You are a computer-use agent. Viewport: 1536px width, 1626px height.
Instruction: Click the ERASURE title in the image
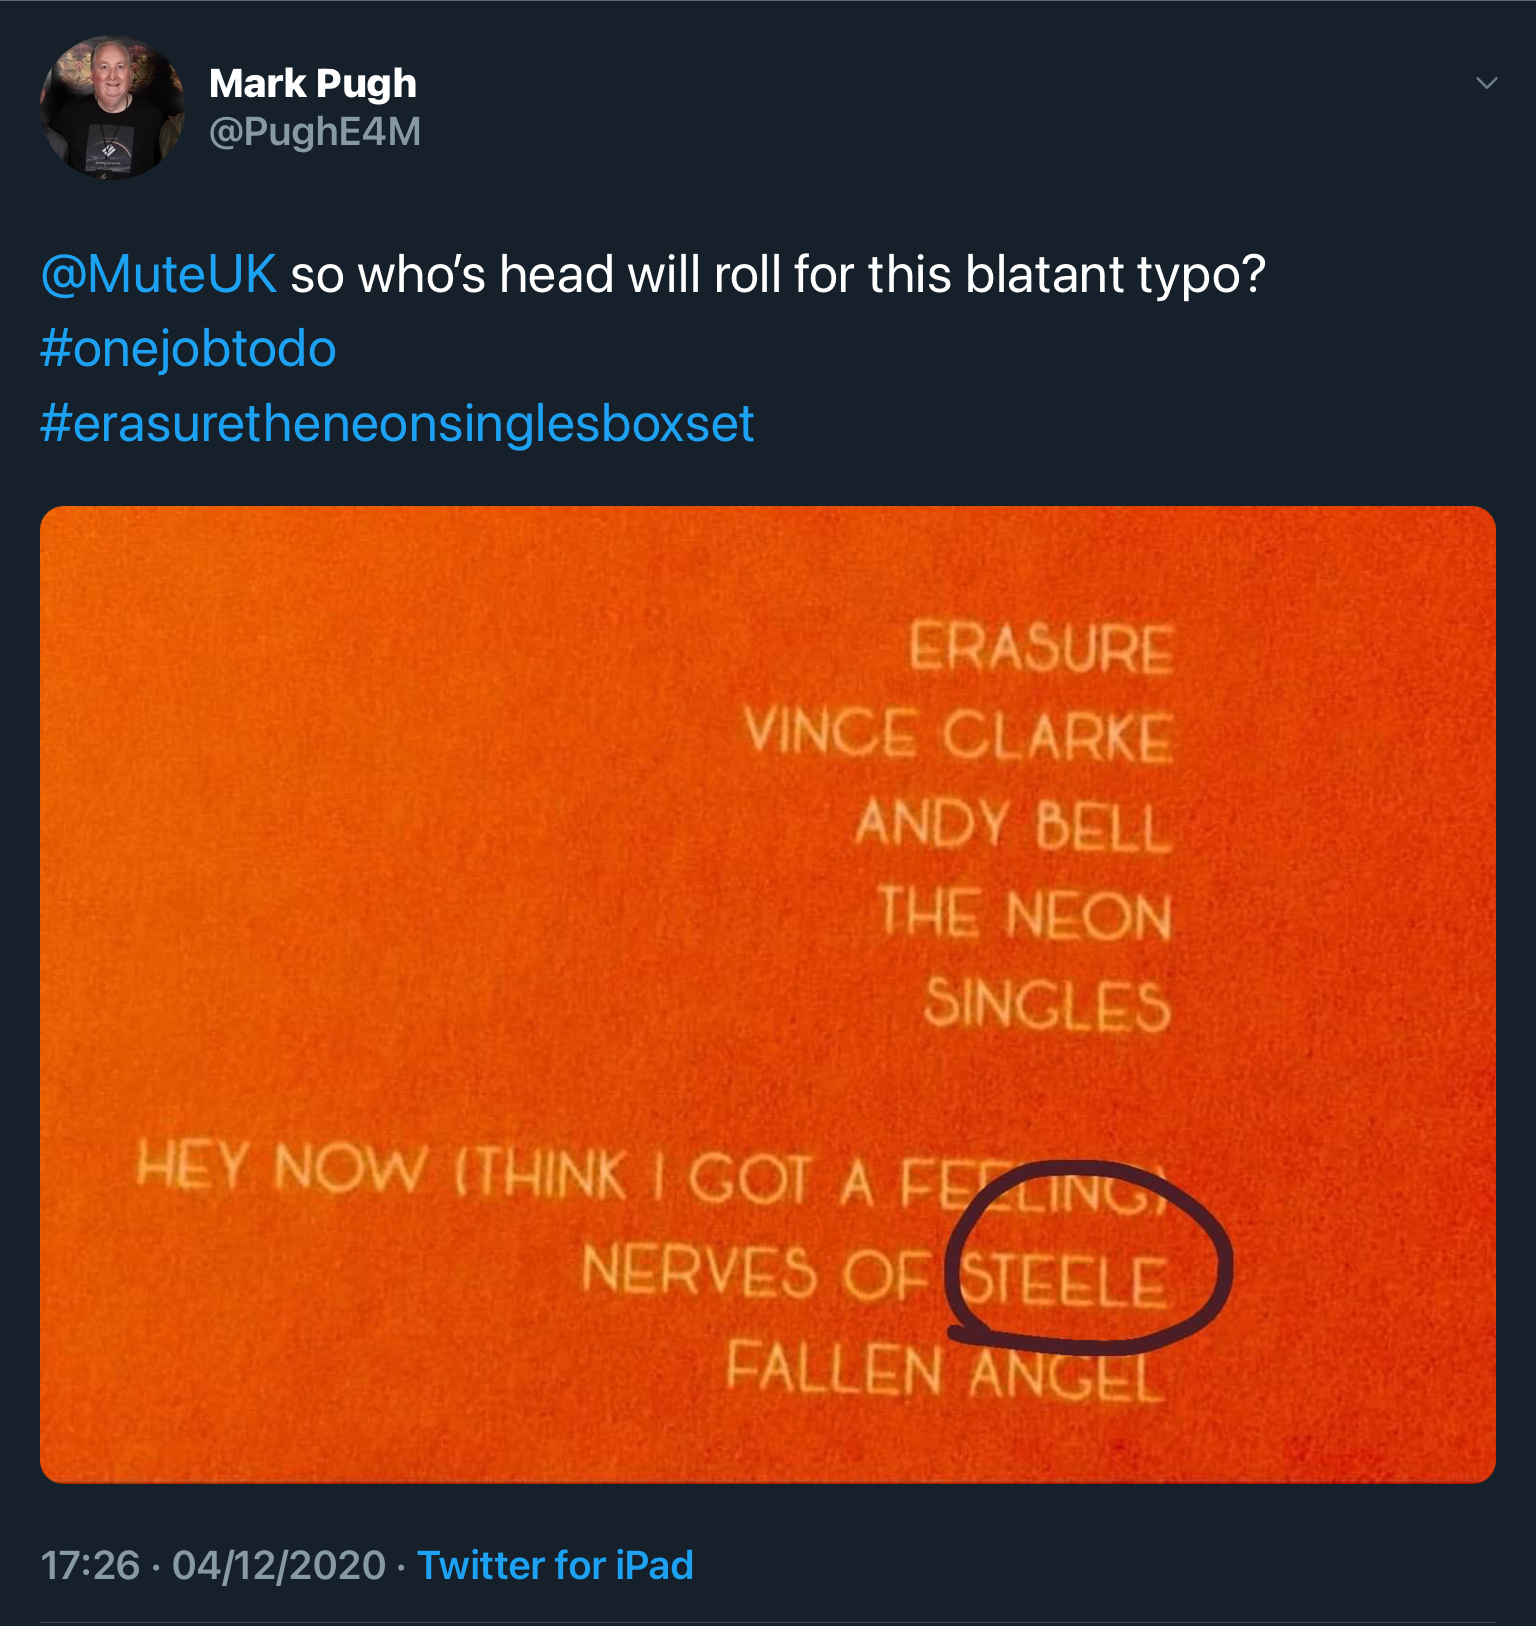click(x=1041, y=648)
